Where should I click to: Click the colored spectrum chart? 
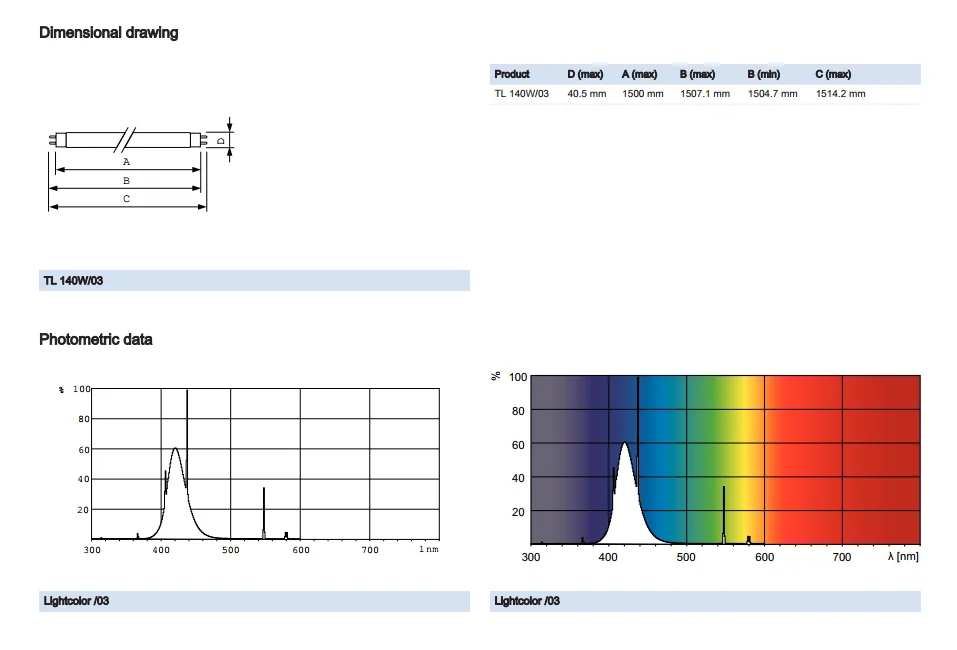[706, 467]
